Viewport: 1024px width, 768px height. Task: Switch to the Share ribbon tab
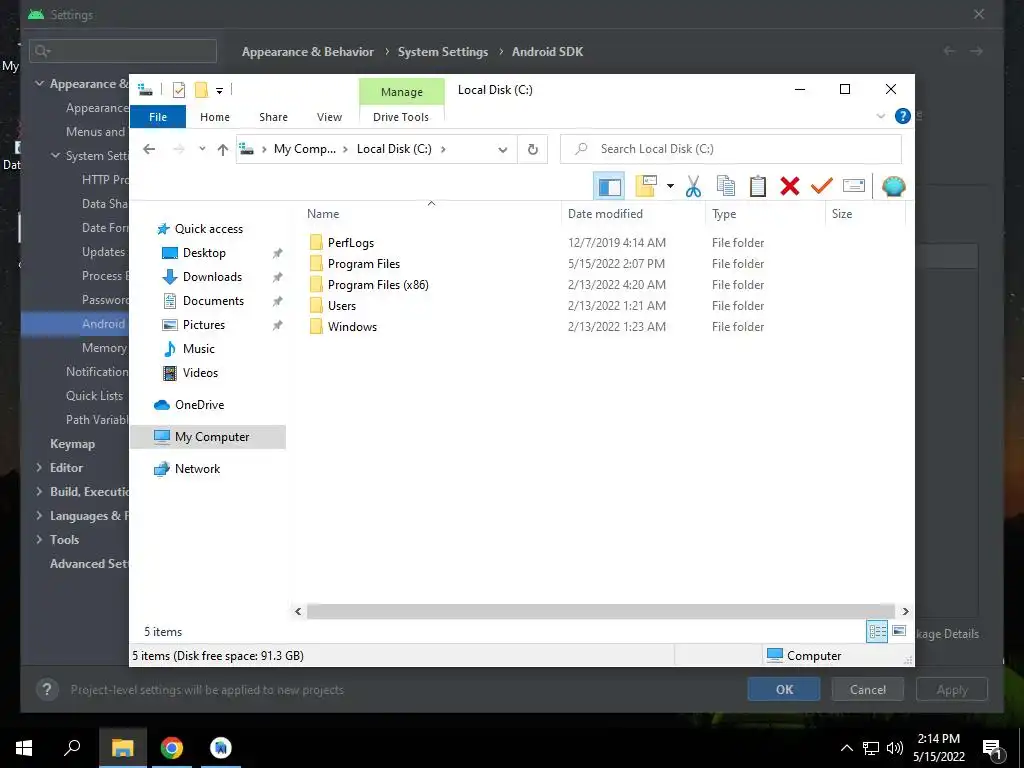pyautogui.click(x=273, y=117)
